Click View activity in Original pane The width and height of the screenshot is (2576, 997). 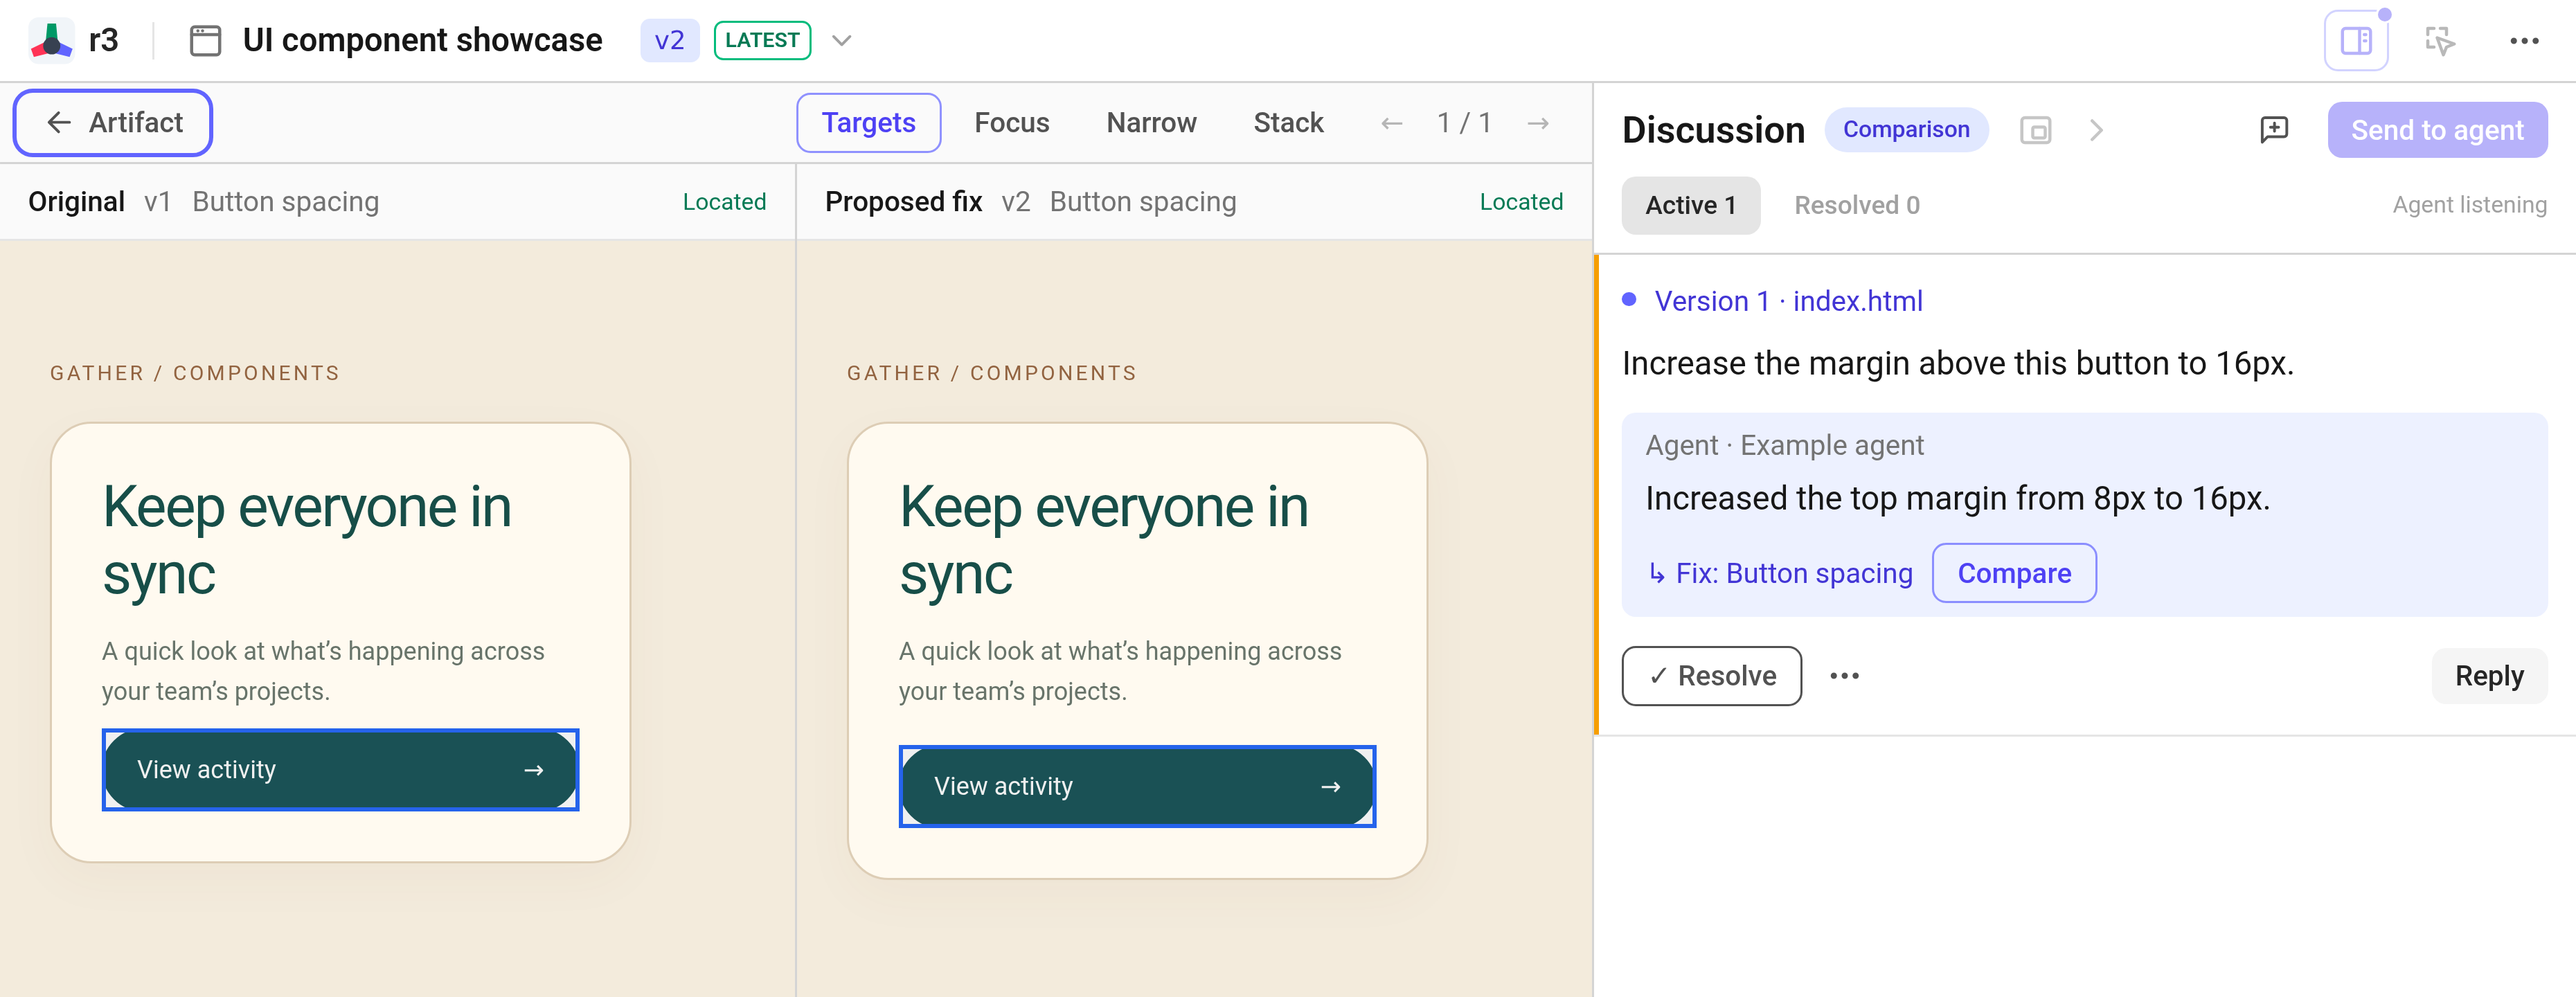[x=340, y=770]
